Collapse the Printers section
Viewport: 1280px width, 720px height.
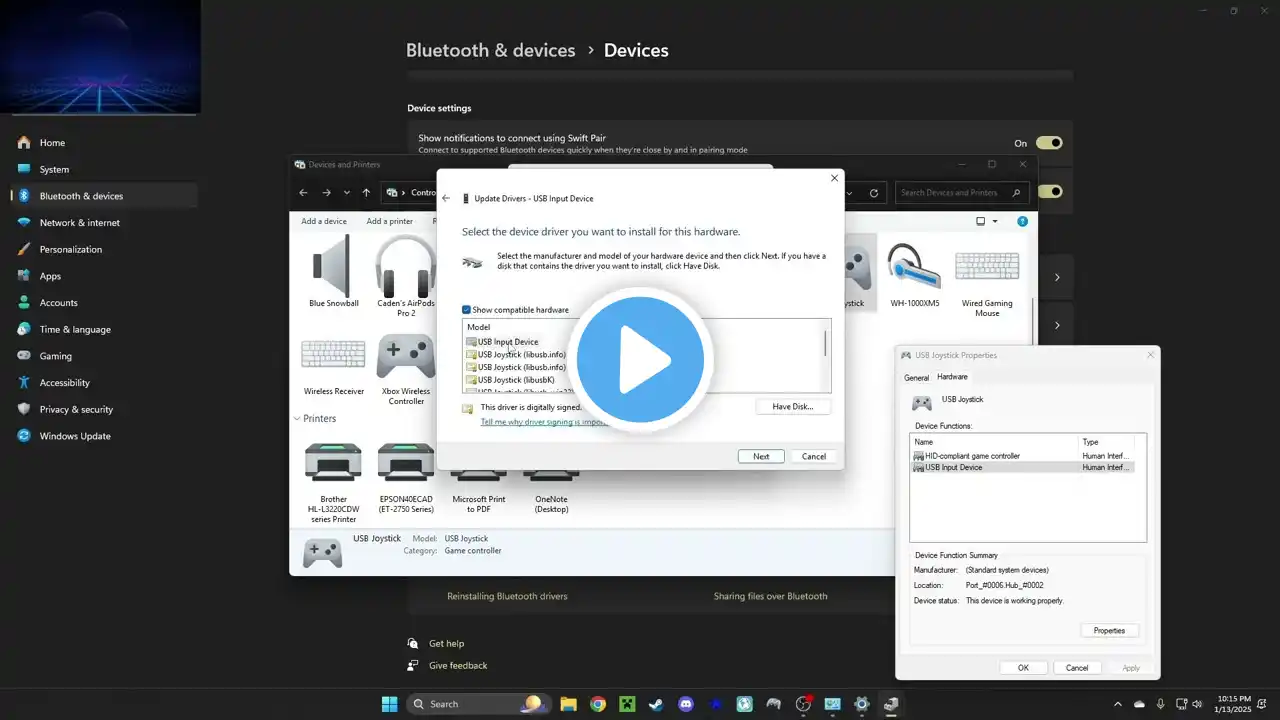pos(297,419)
